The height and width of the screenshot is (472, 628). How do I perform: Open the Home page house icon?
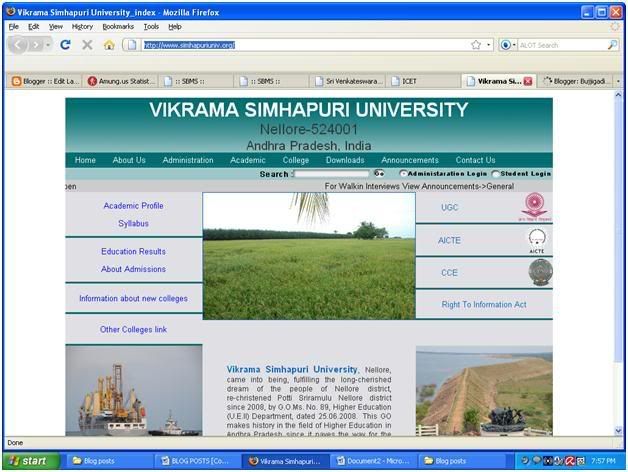pos(109,45)
